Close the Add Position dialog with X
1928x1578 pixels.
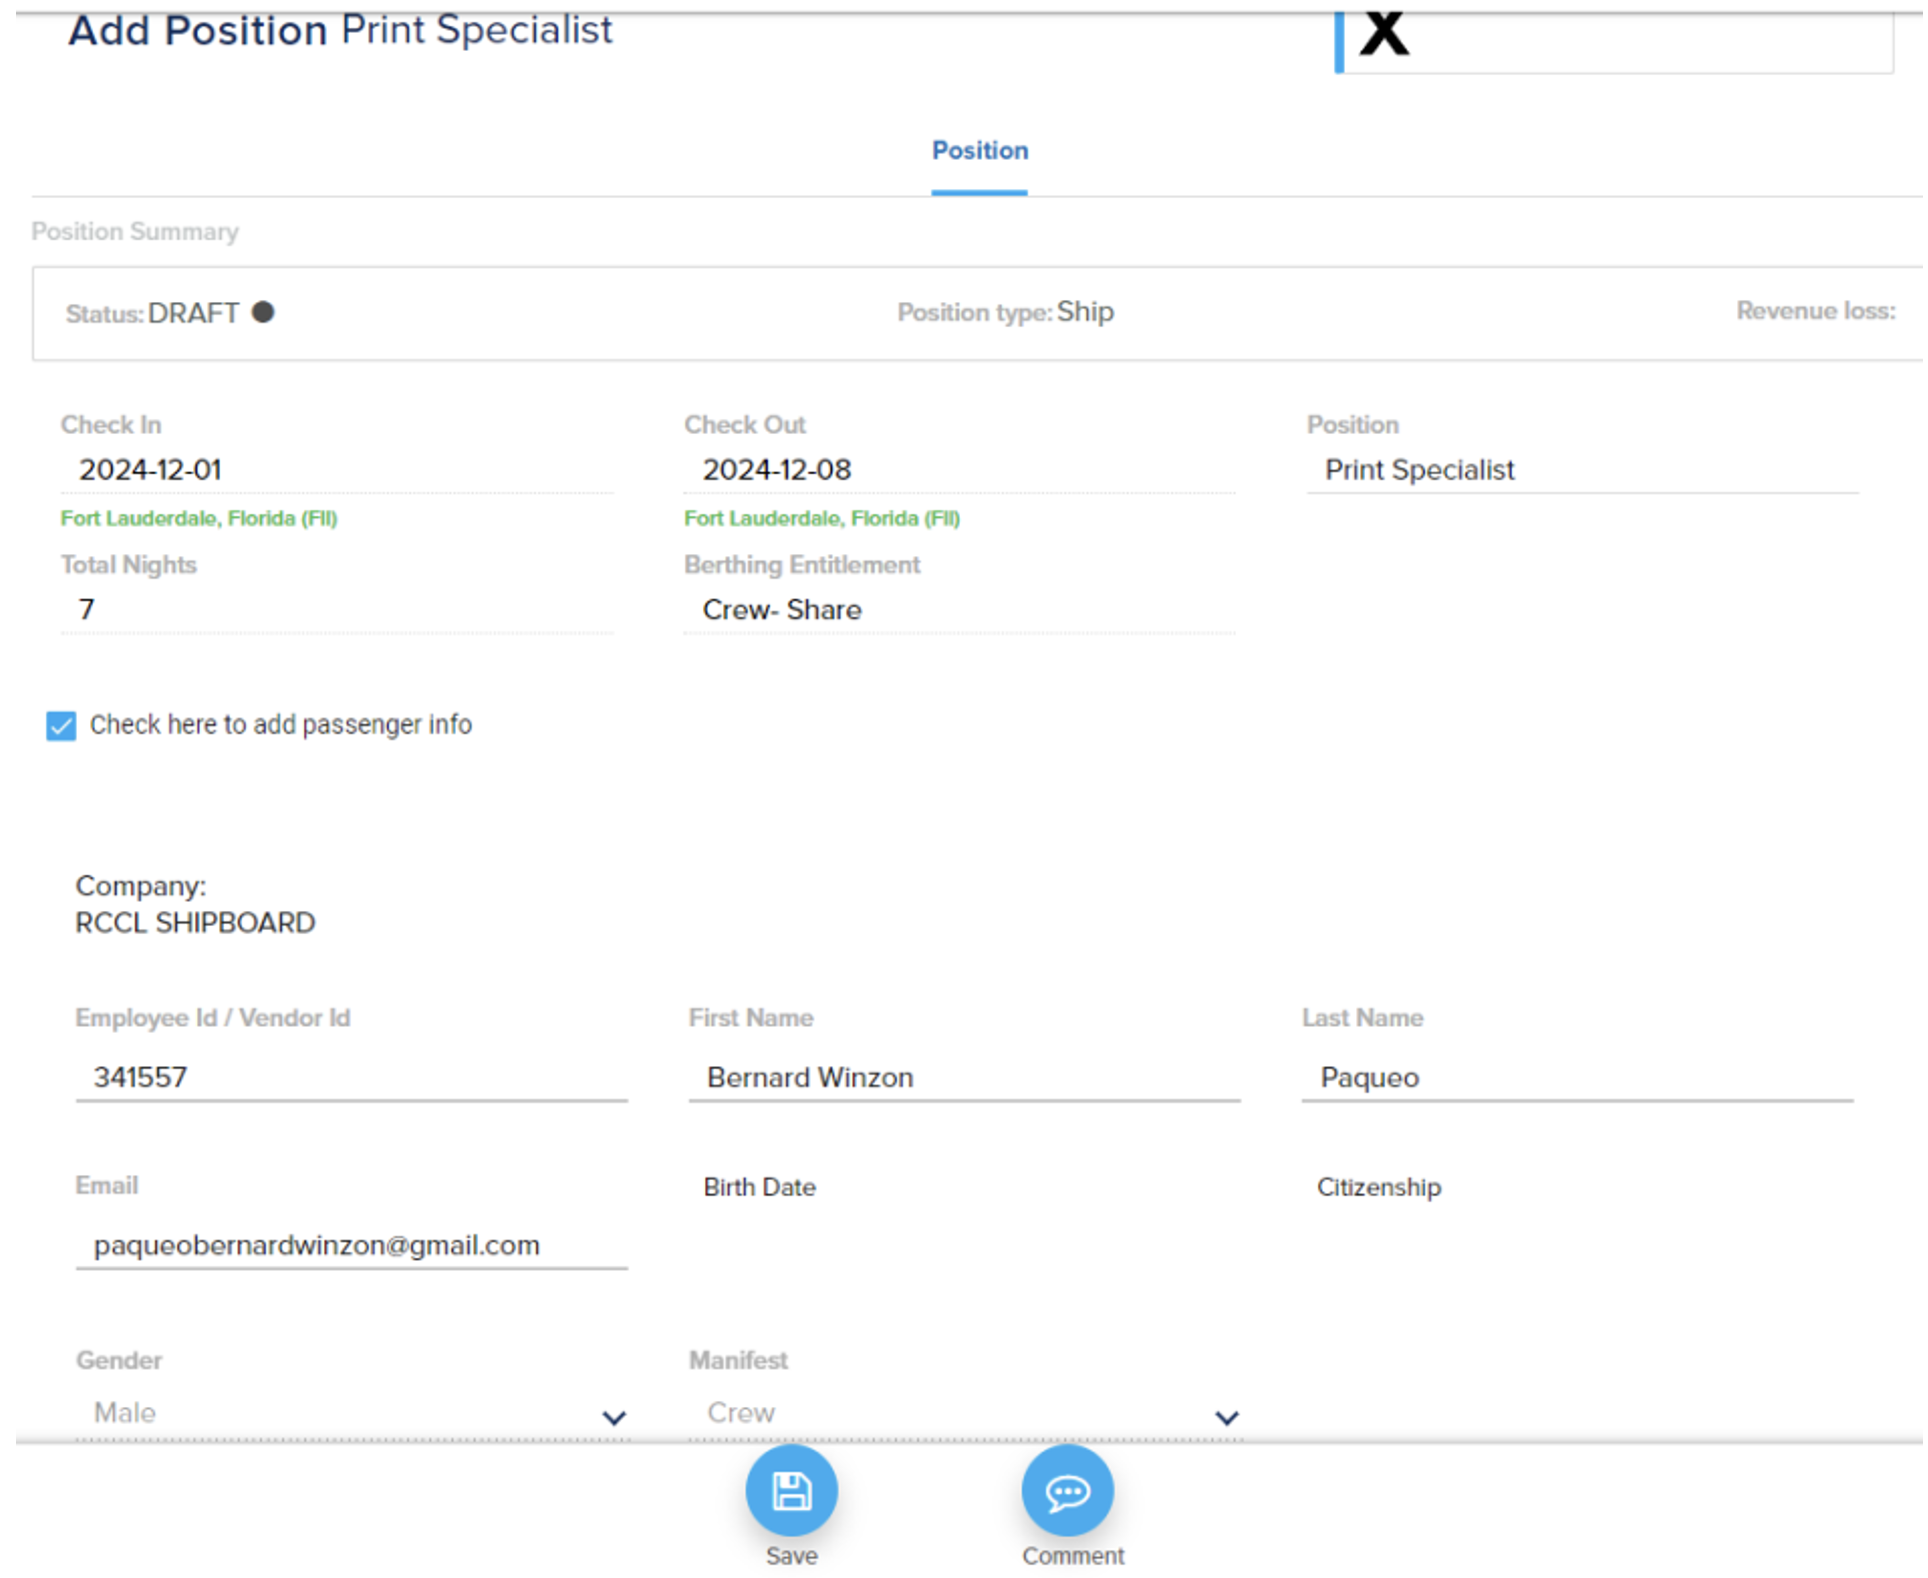point(1385,33)
